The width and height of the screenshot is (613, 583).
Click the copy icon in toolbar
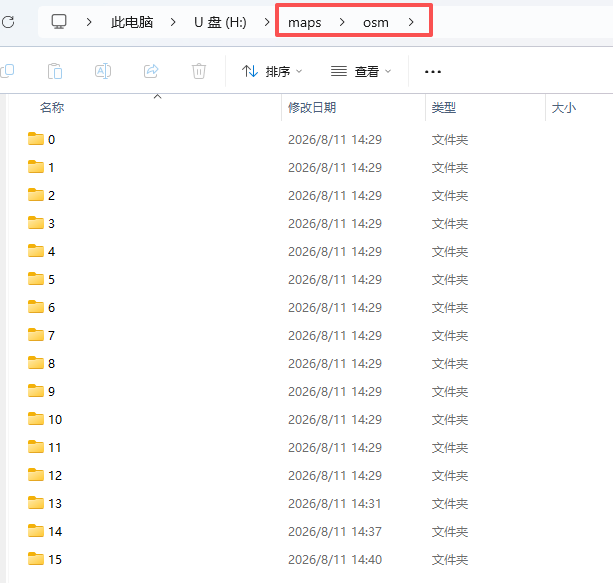coord(7,71)
